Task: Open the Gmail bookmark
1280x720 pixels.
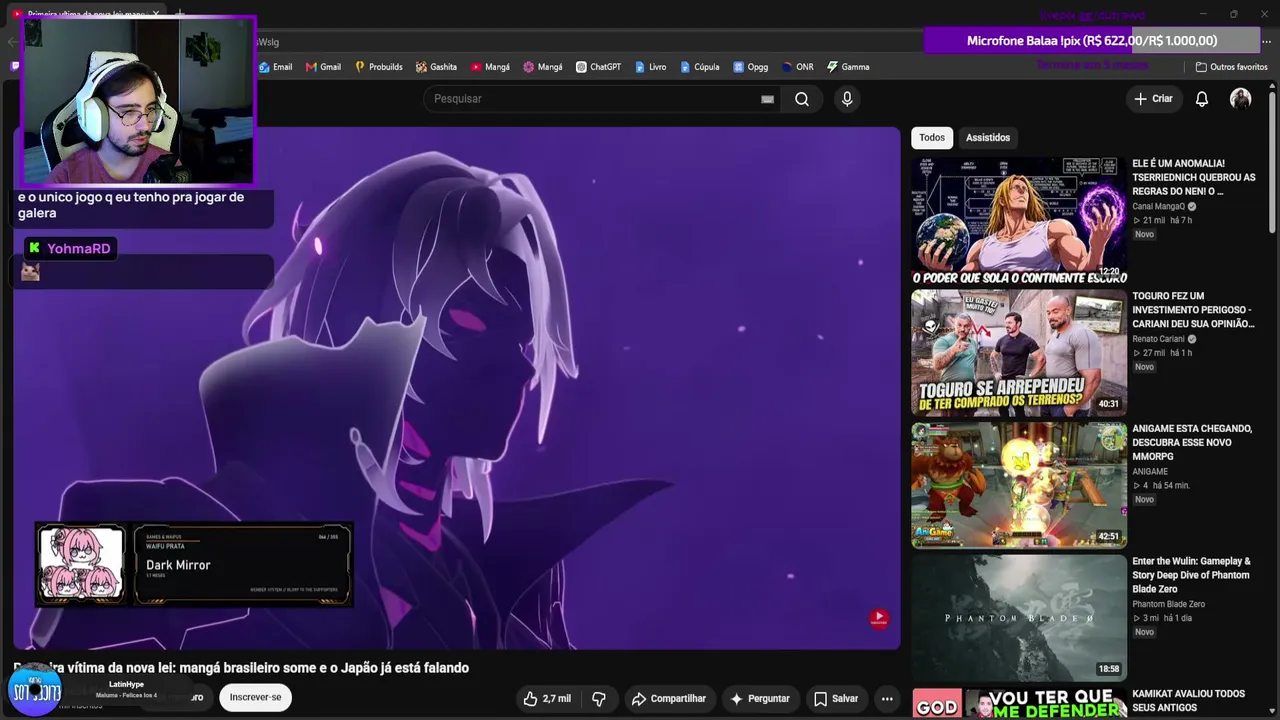Action: tap(323, 67)
